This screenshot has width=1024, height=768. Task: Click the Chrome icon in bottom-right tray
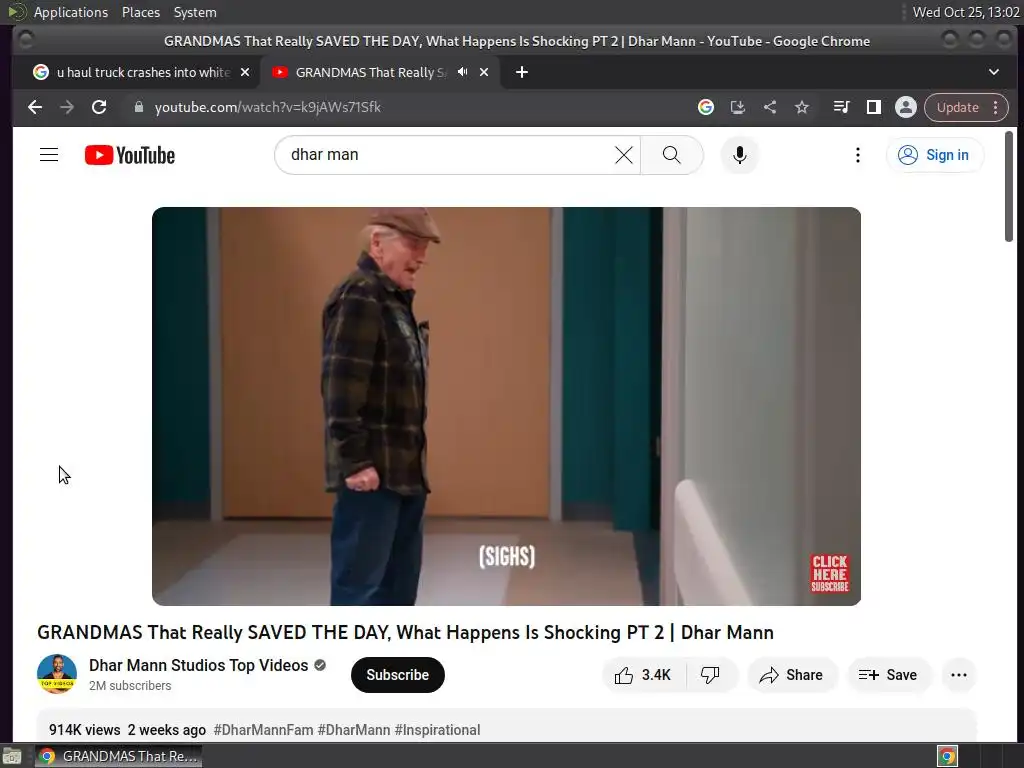click(x=947, y=756)
